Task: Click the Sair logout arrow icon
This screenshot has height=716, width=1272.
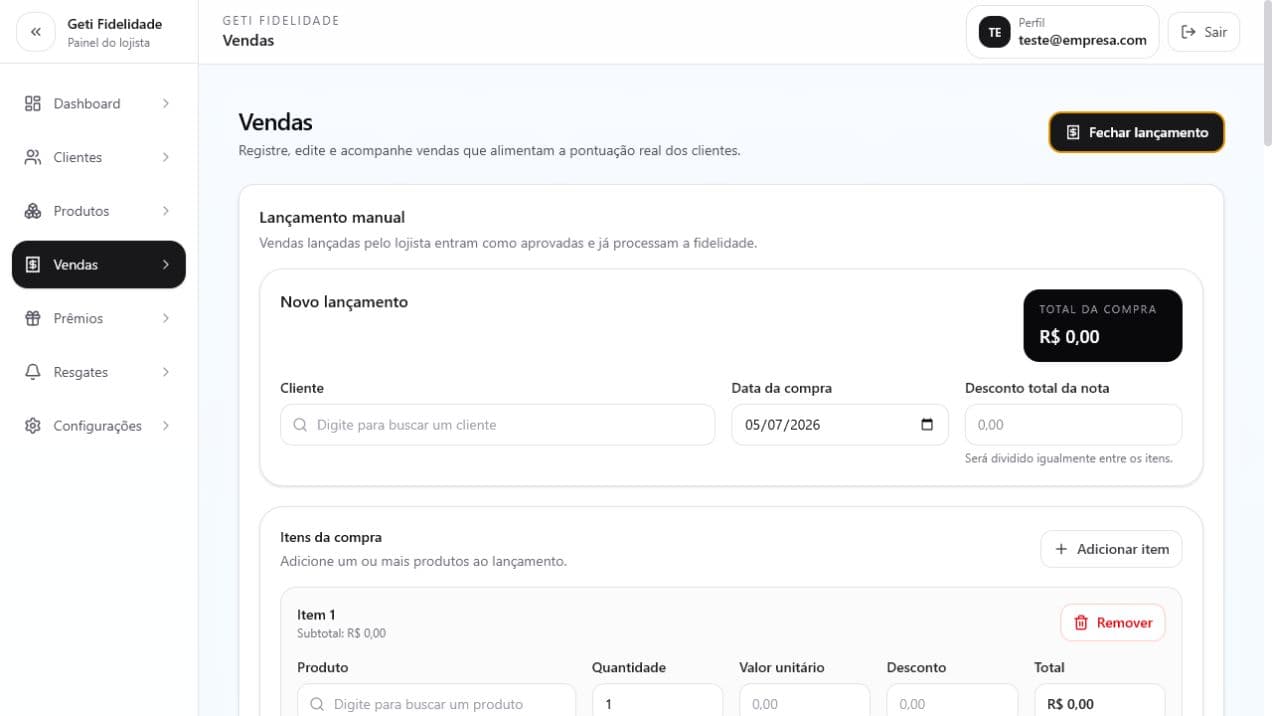Action: pos(1188,32)
